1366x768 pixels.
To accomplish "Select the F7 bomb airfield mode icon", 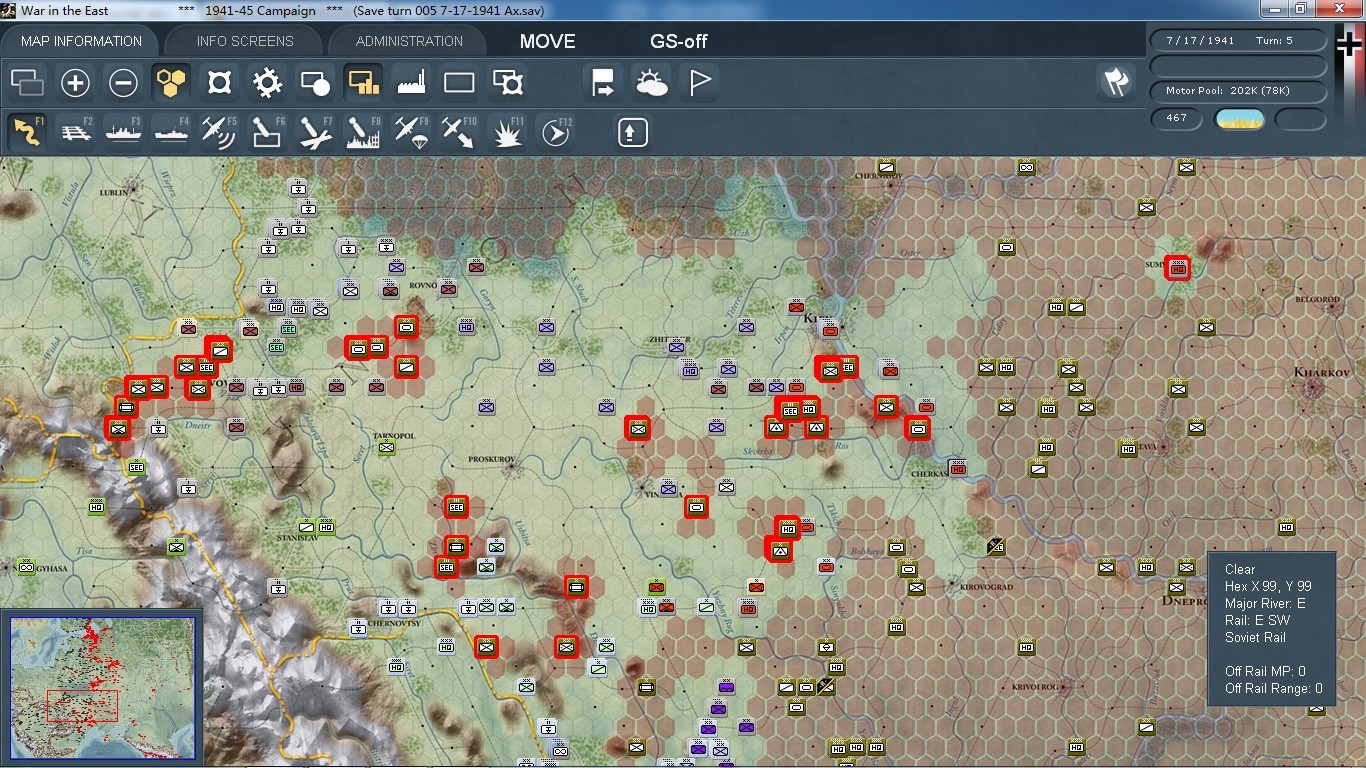I will click(315, 132).
